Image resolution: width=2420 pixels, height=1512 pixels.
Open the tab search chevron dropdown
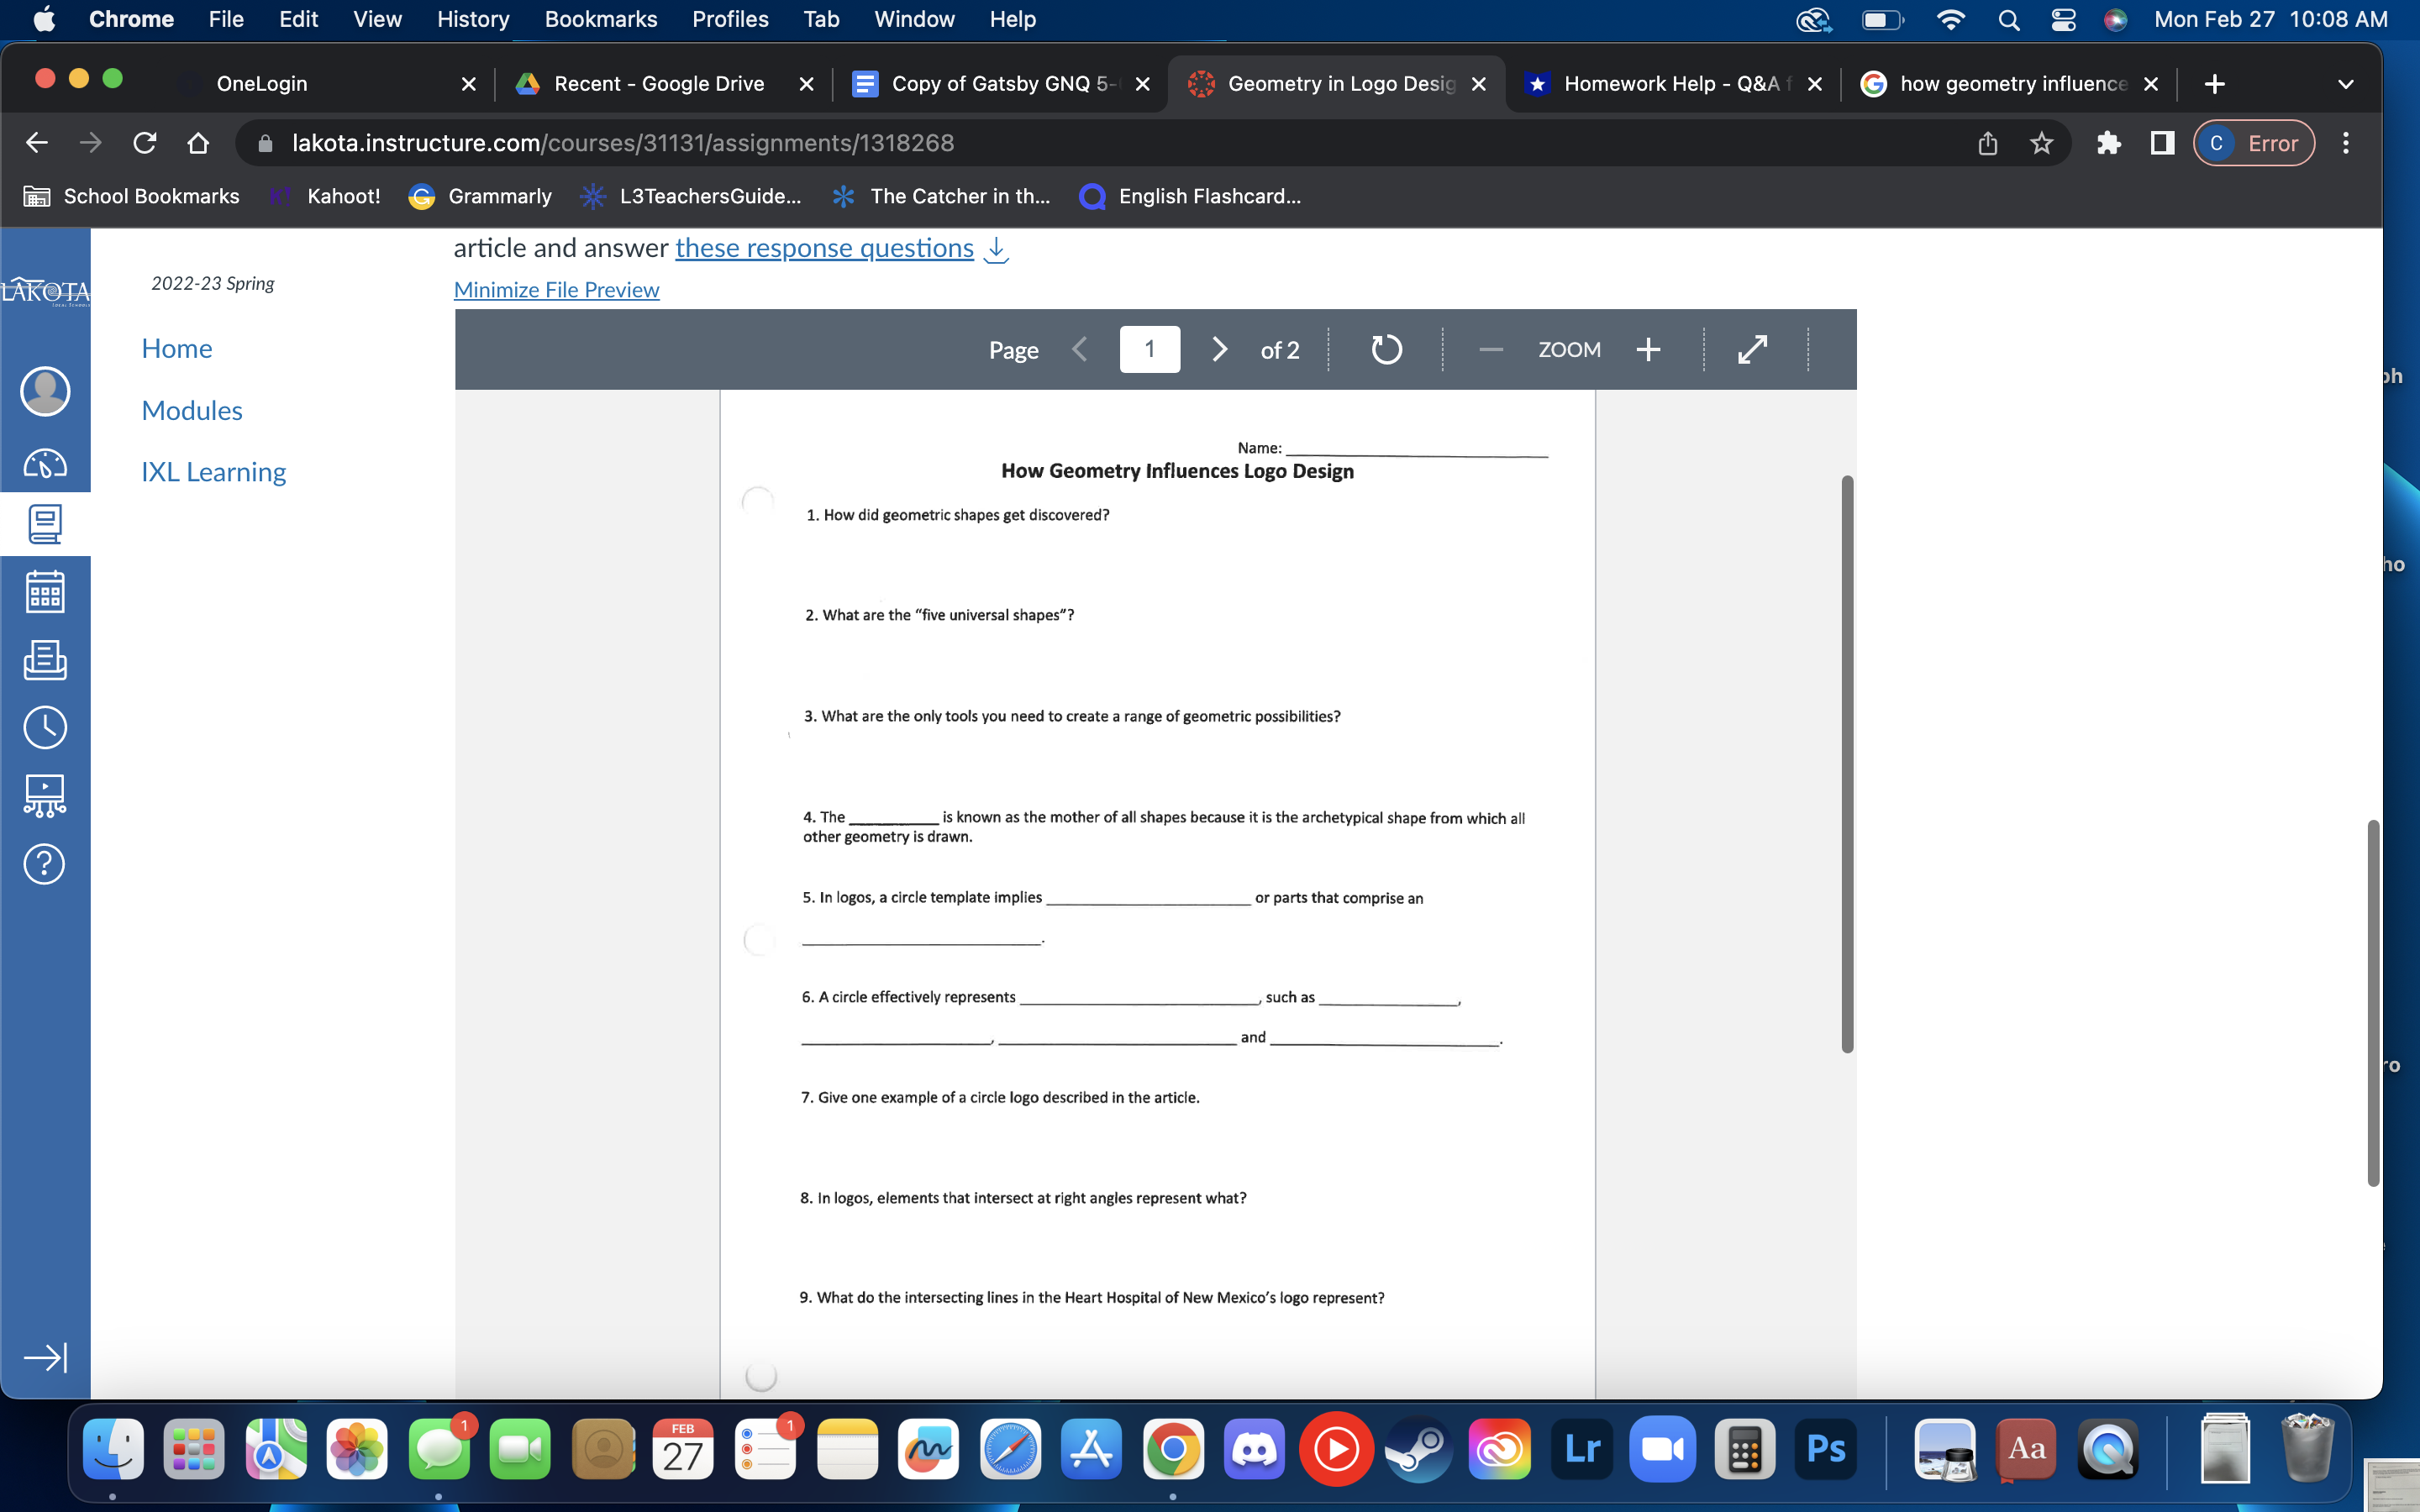click(2346, 84)
